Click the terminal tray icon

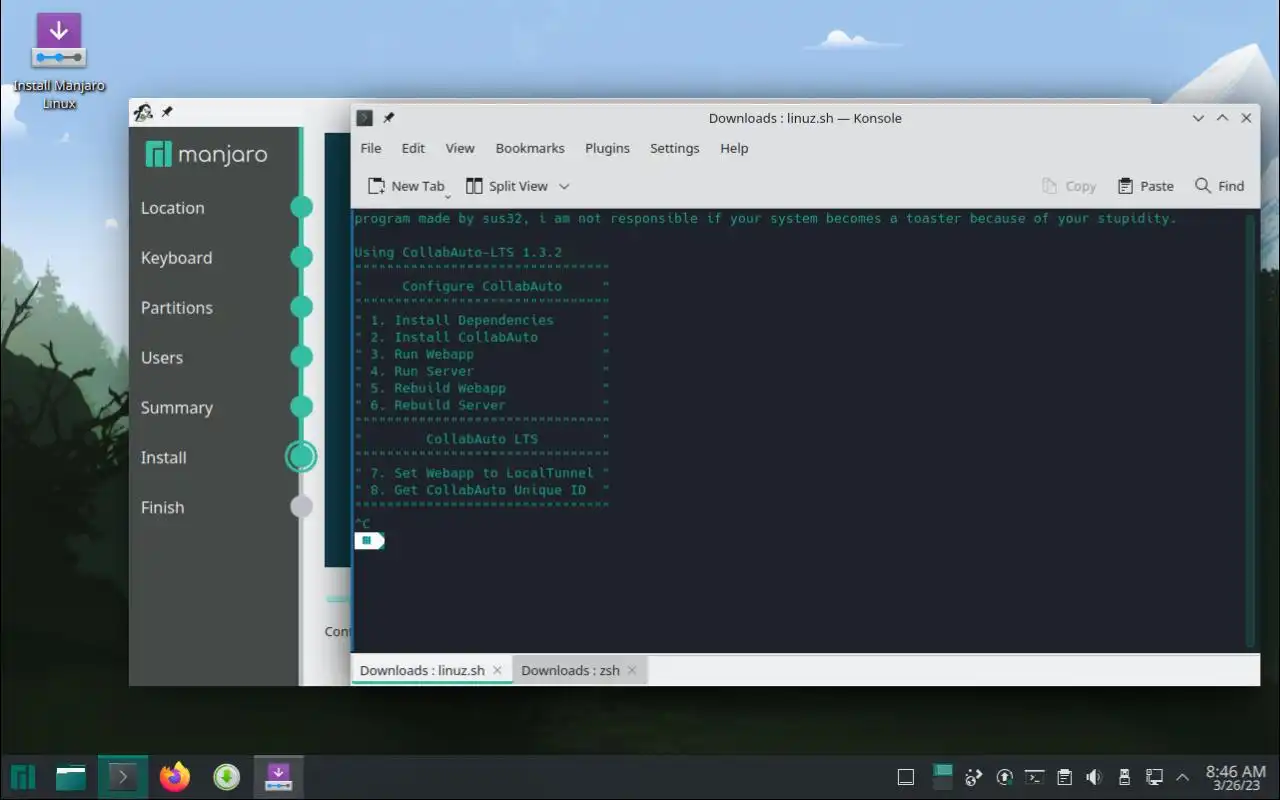1035,777
